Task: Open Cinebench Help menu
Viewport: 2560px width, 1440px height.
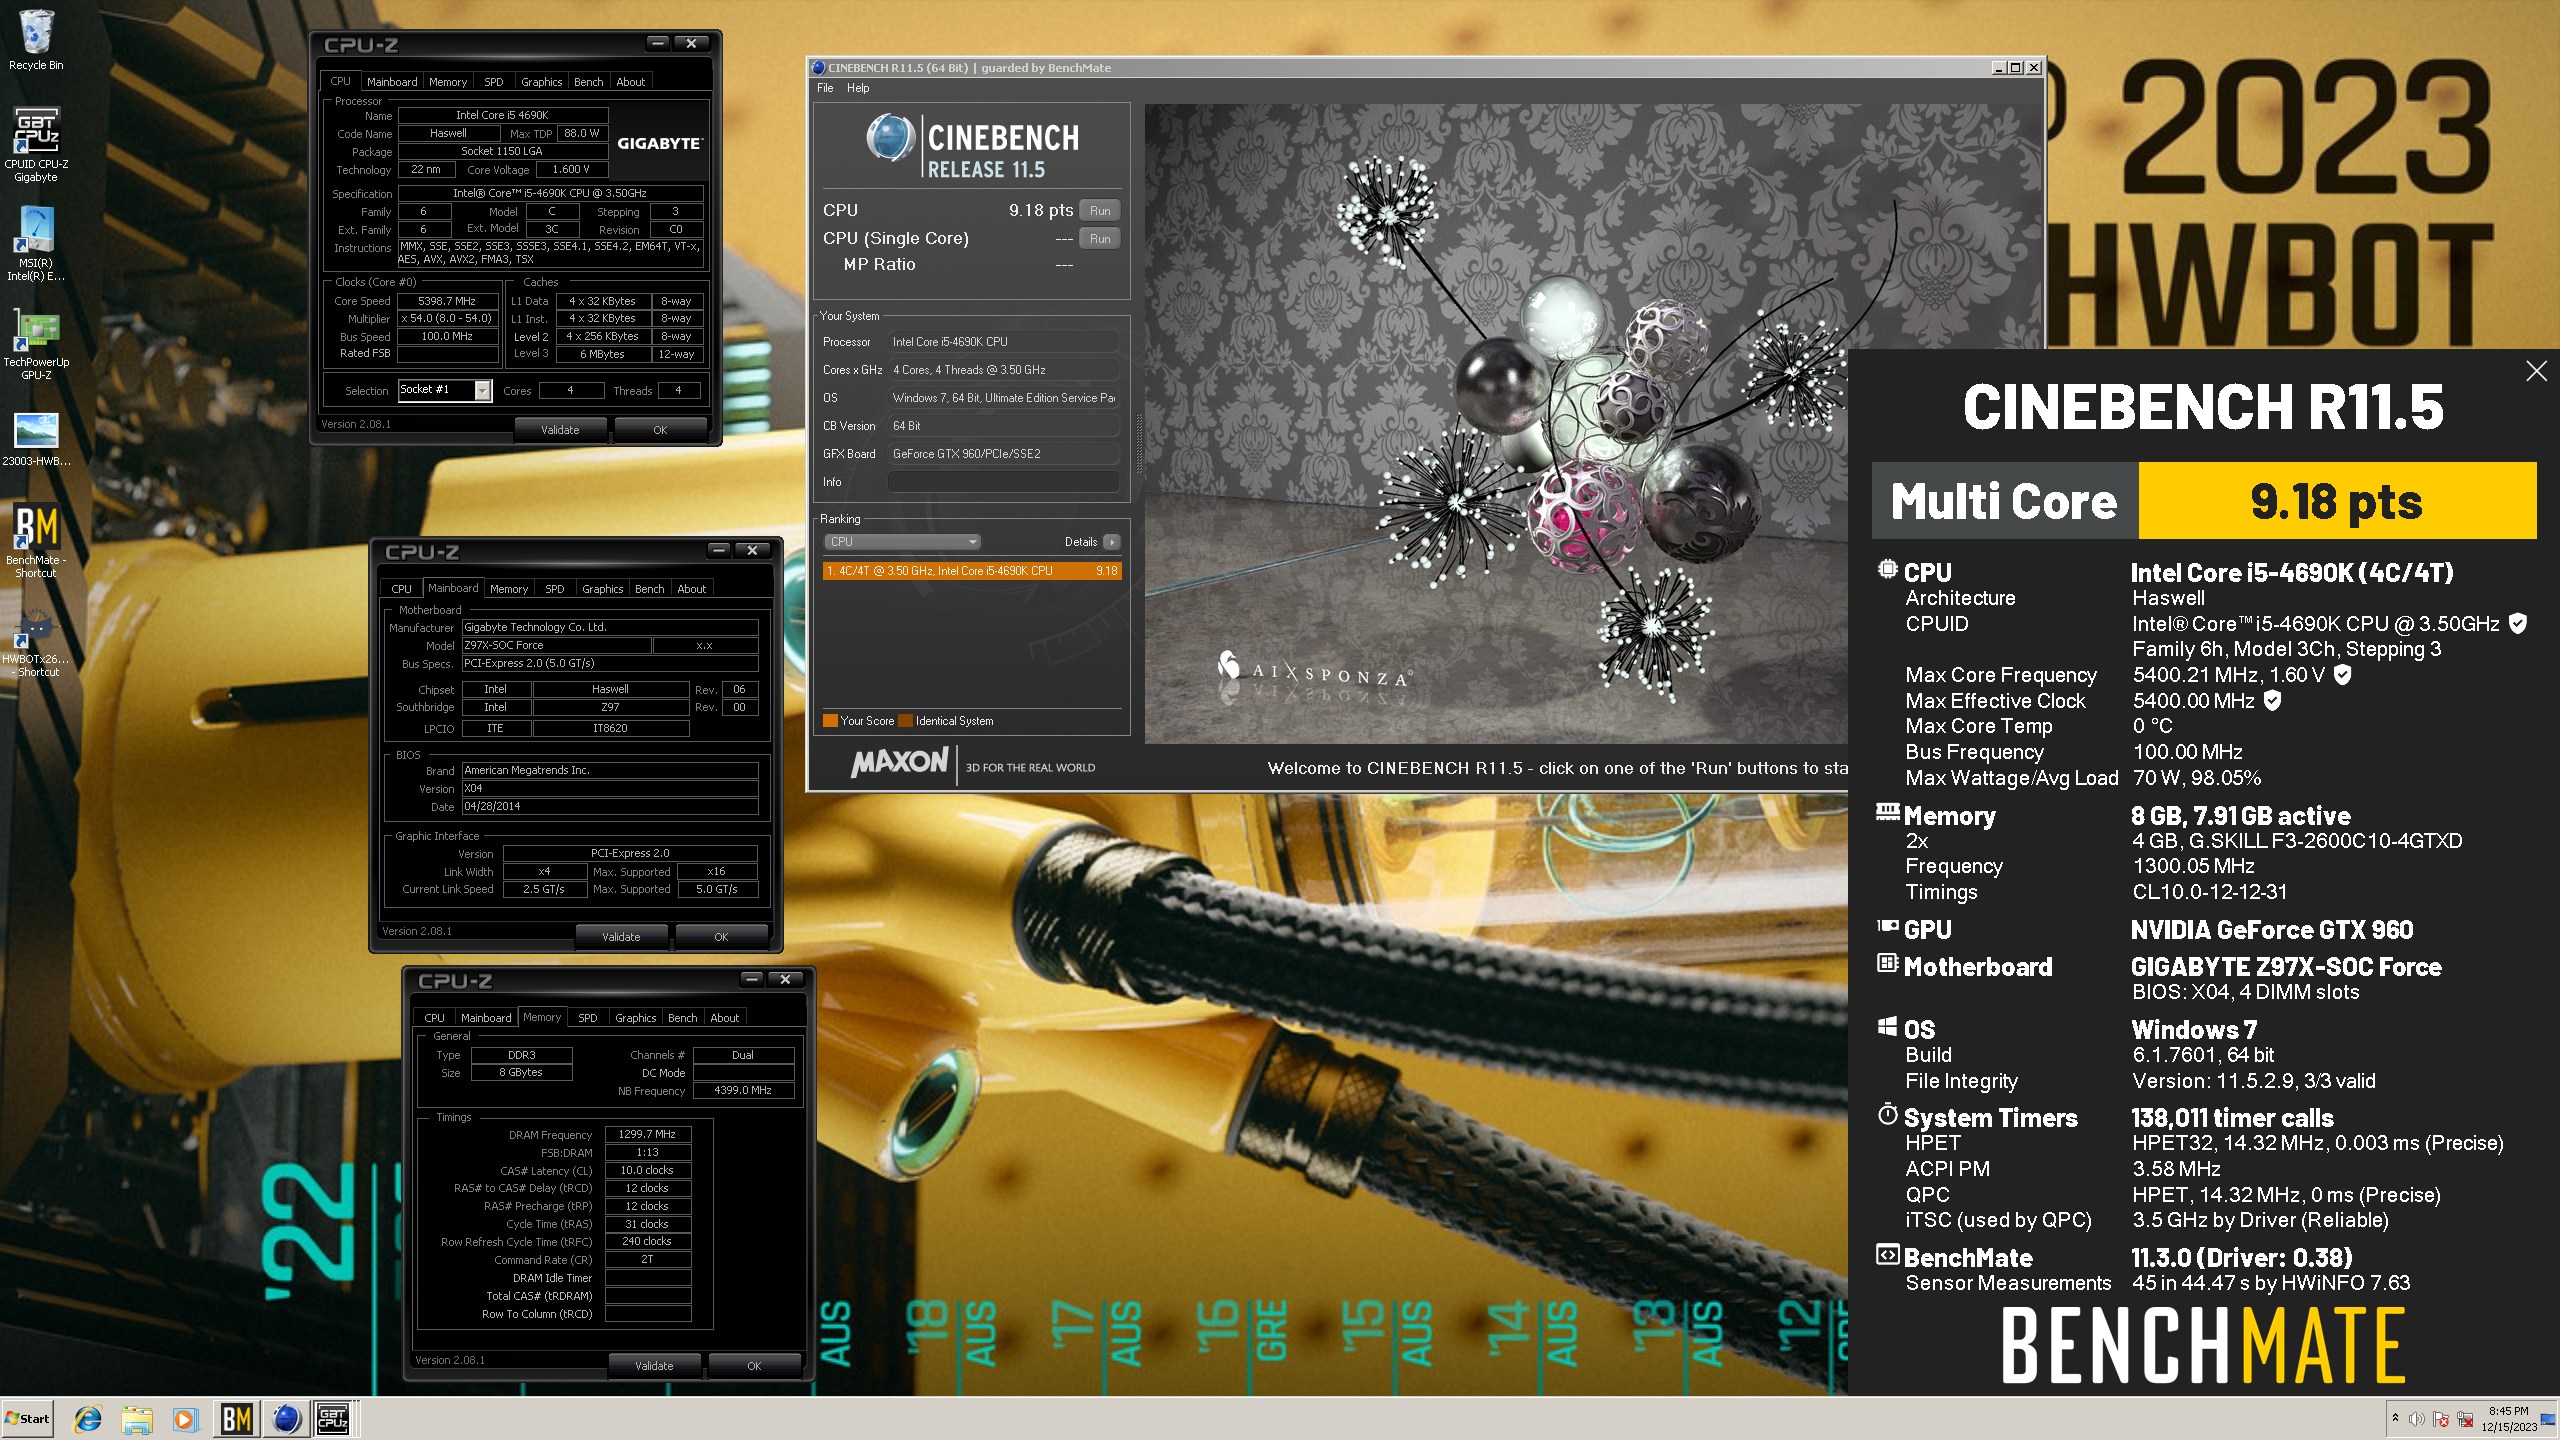Action: click(x=858, y=88)
